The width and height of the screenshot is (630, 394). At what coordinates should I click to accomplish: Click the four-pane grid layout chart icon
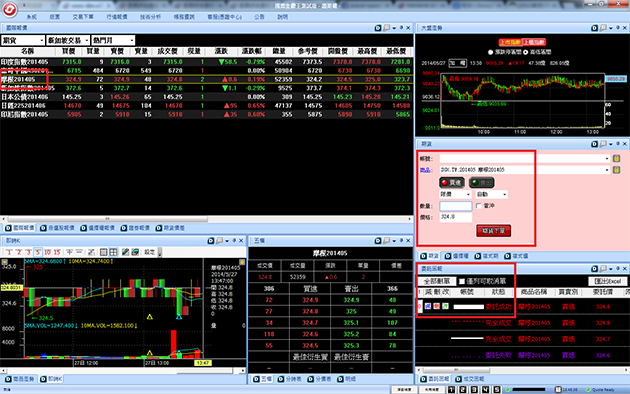(x=114, y=252)
